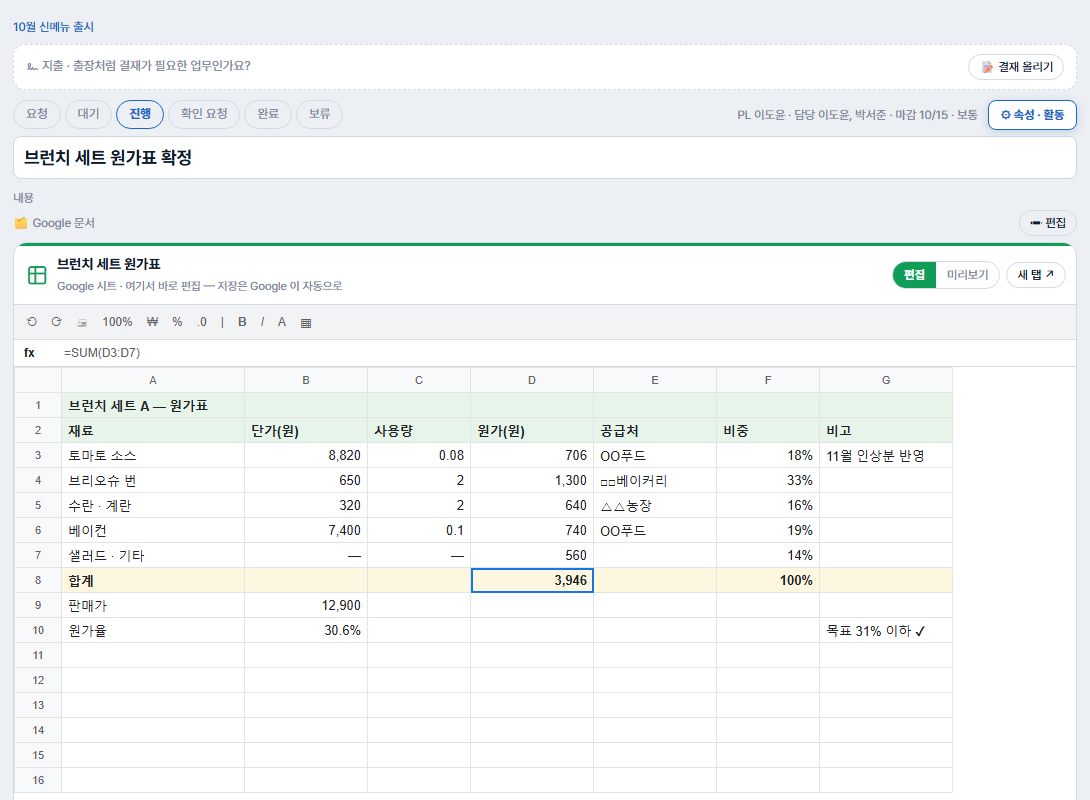Adjust decimal places with .0 button
Screen dimensions: 1090x800
(x=202, y=322)
